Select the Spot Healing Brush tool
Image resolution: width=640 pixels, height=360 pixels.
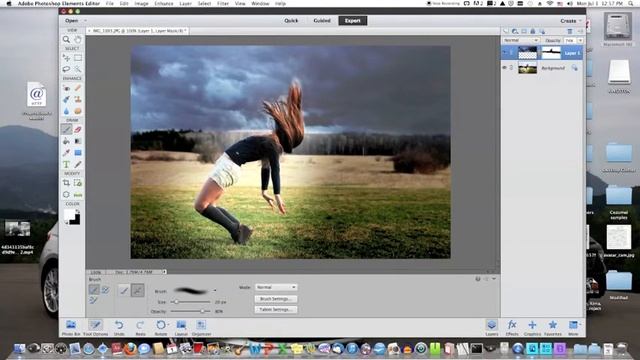(78, 88)
